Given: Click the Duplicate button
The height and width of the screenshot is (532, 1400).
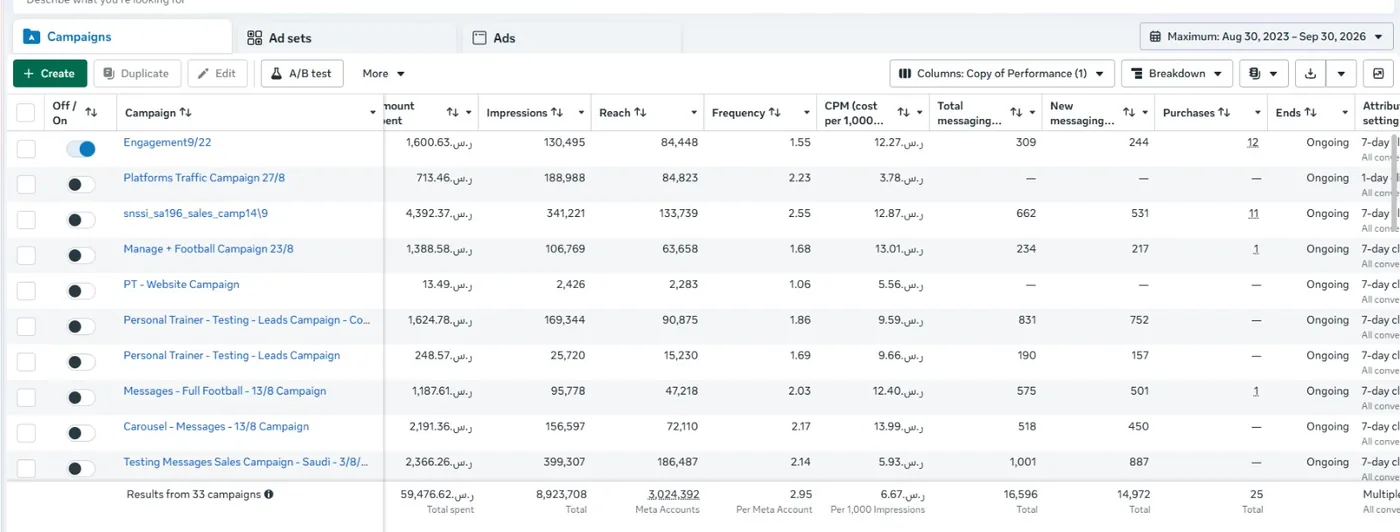Looking at the screenshot, I should tap(138, 74).
